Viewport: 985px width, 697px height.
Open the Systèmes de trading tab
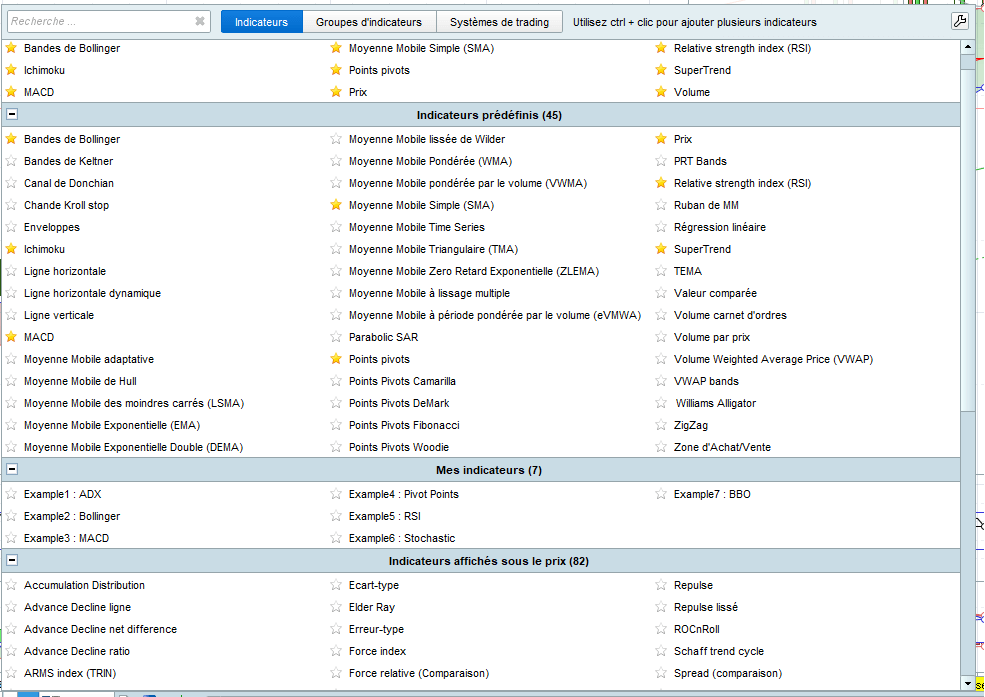point(499,22)
